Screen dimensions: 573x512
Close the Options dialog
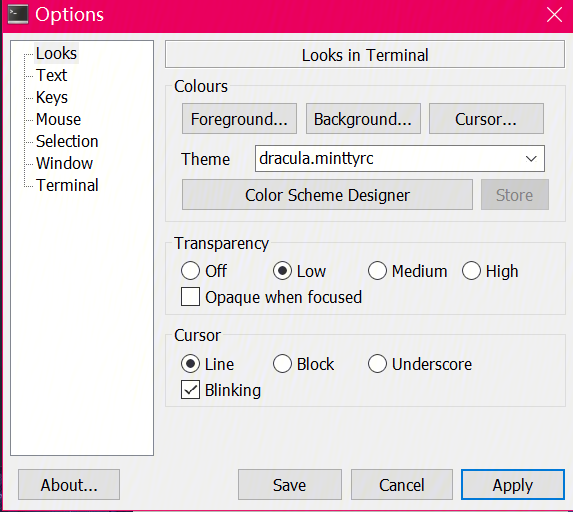(554, 15)
